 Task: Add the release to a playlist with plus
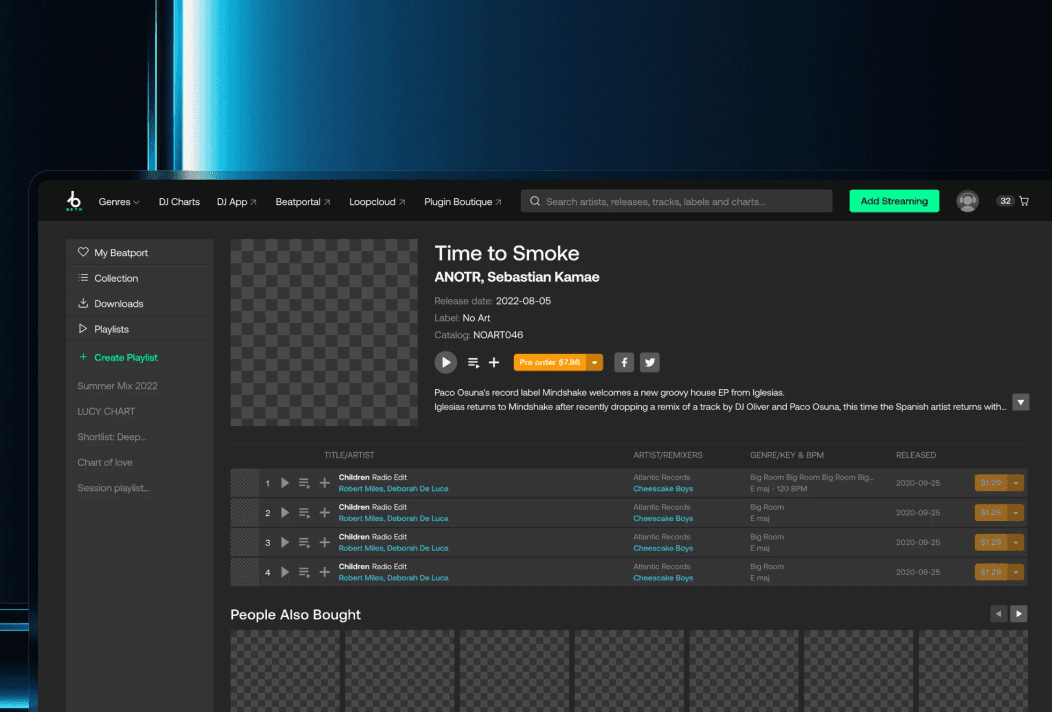(494, 362)
